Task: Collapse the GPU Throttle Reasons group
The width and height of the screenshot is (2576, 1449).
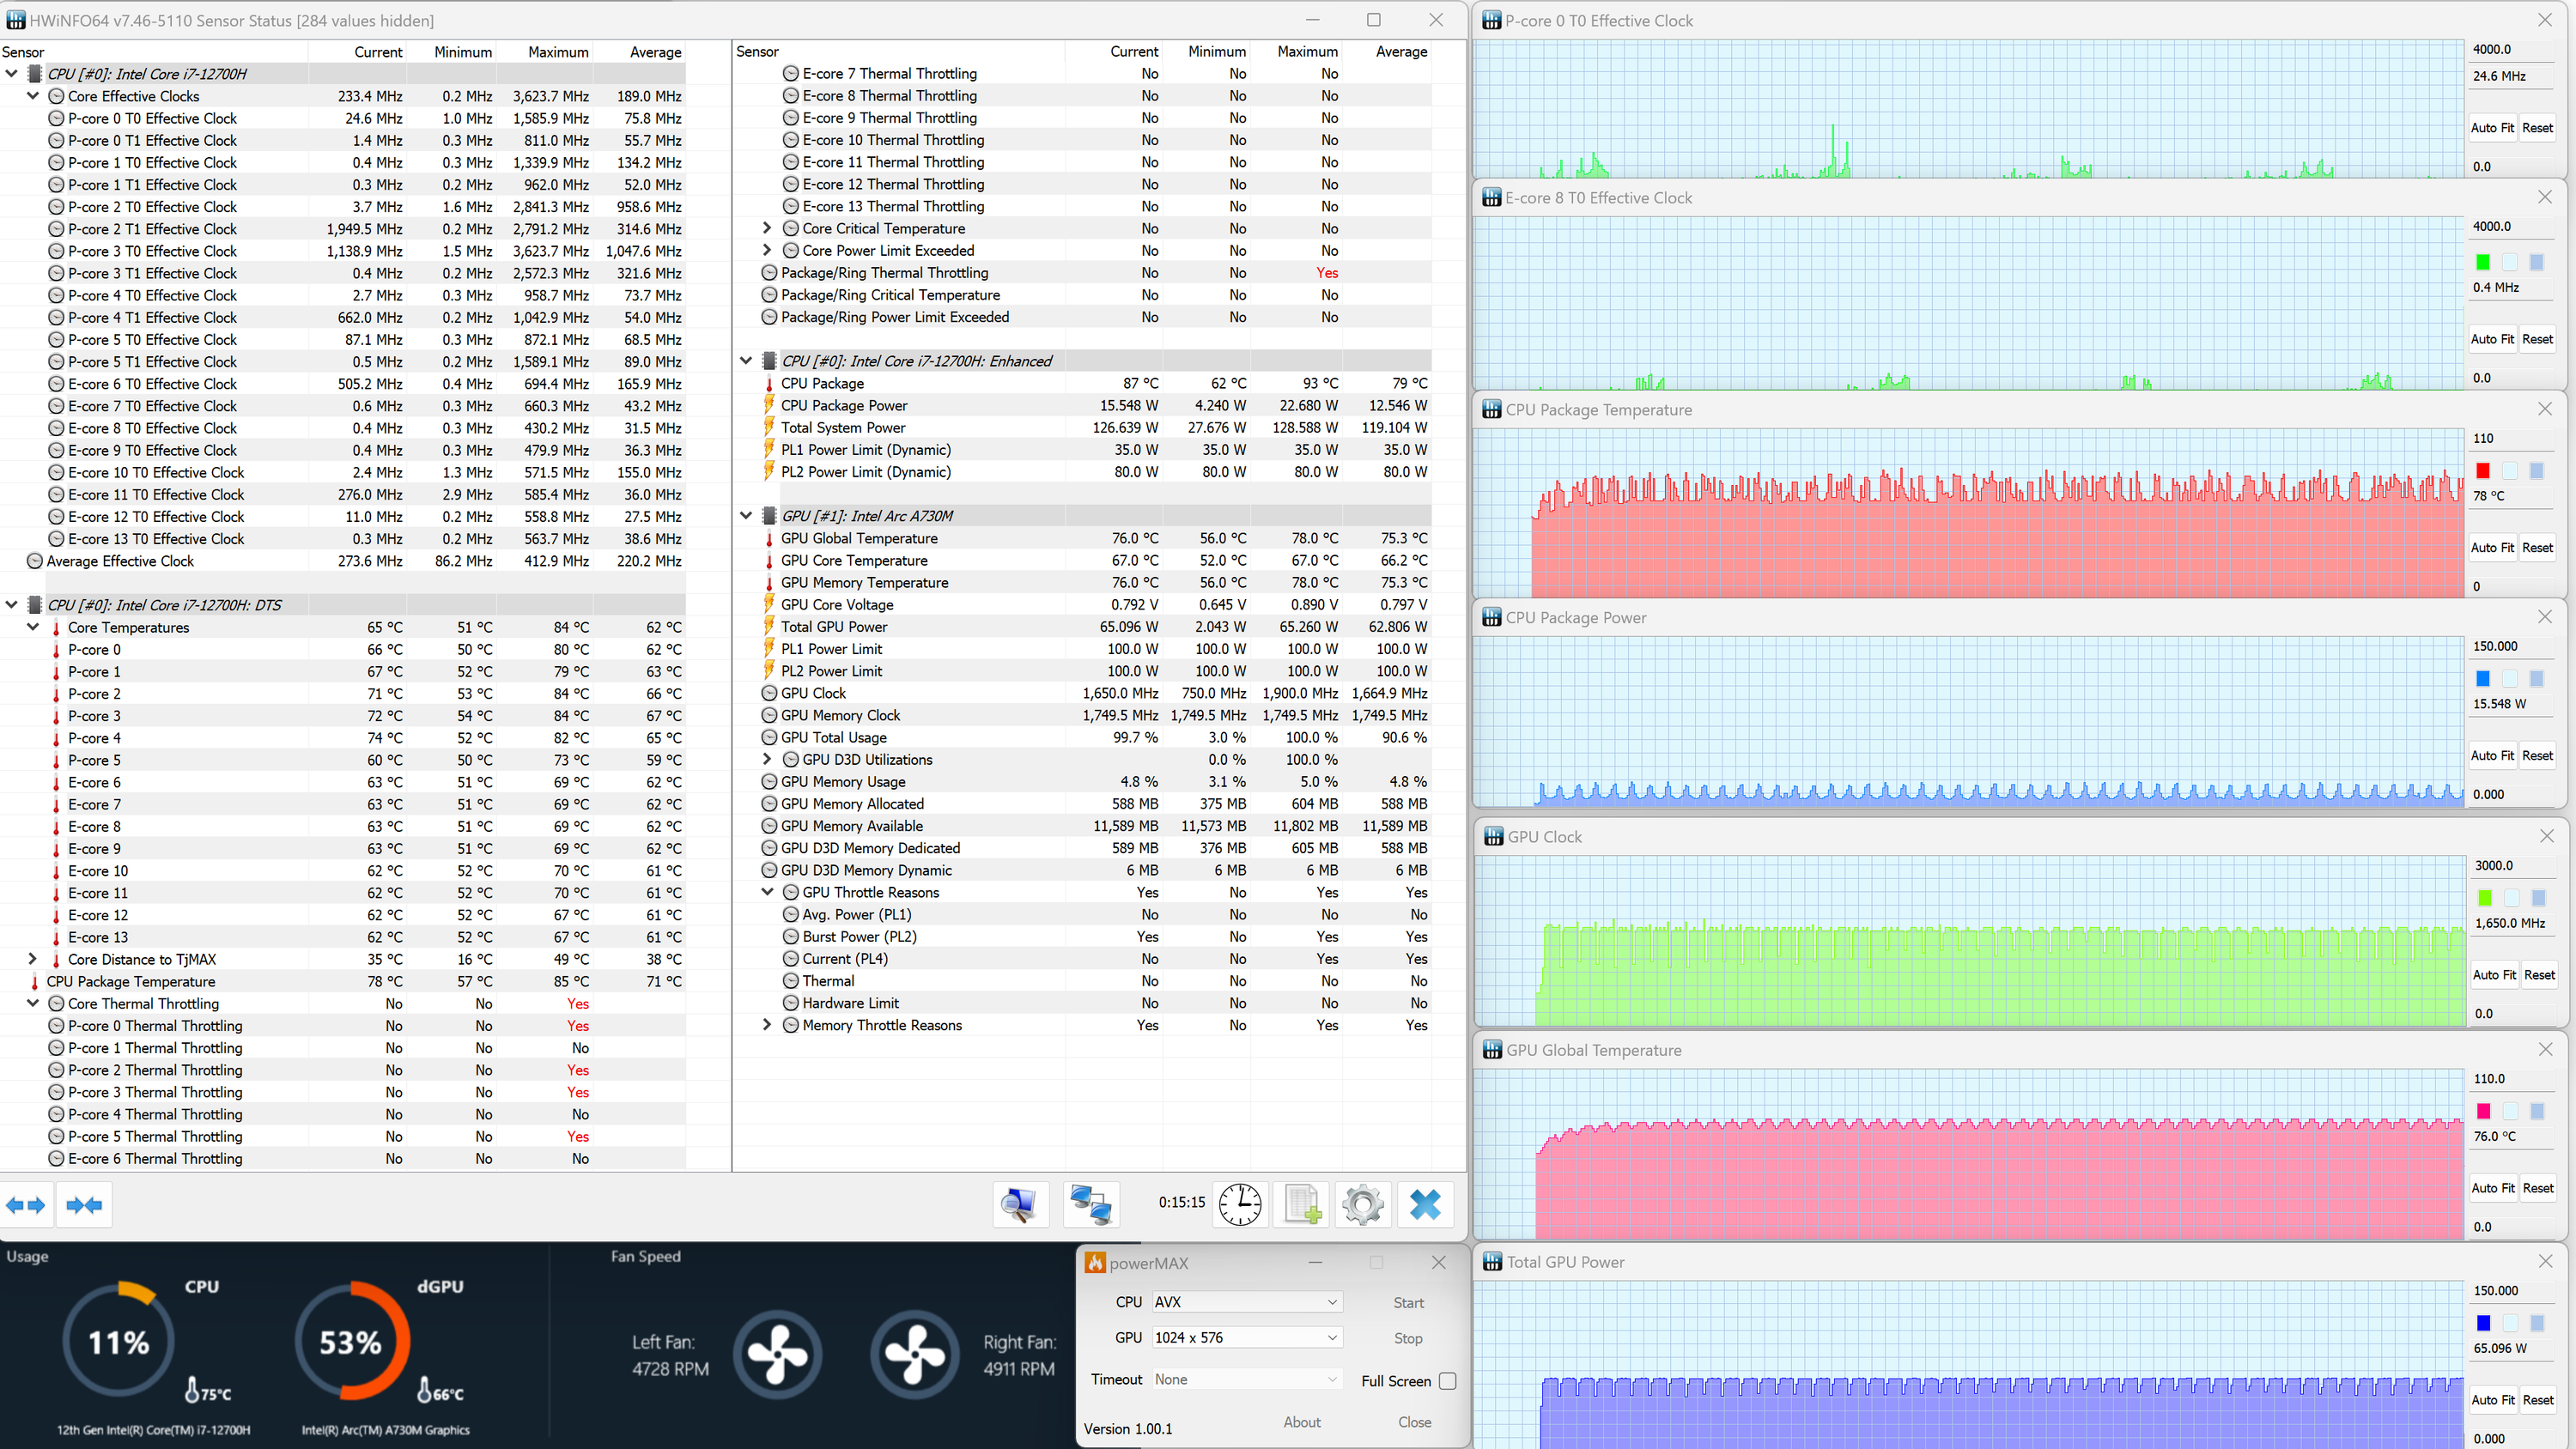Action: [x=767, y=892]
